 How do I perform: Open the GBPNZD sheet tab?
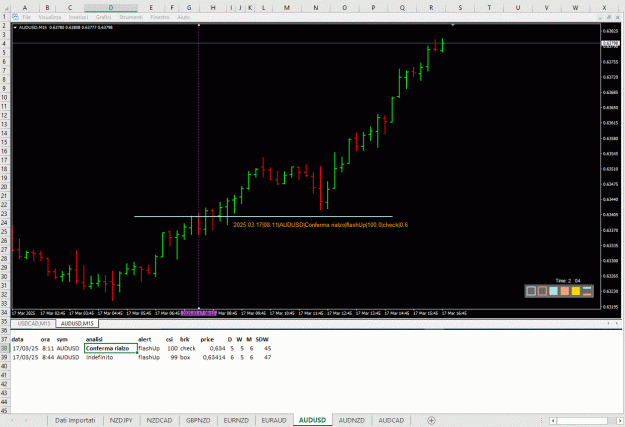click(x=198, y=420)
